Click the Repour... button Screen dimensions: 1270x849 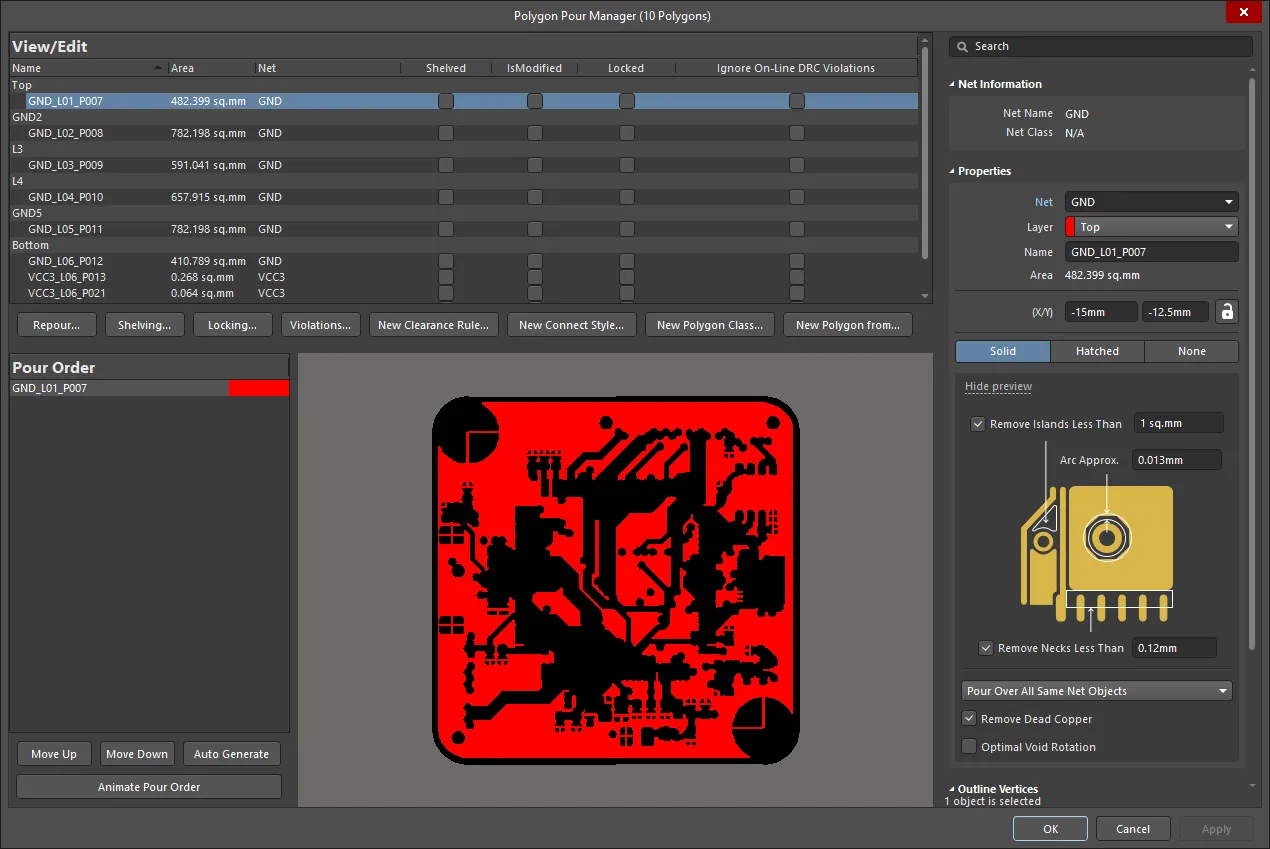(x=57, y=325)
